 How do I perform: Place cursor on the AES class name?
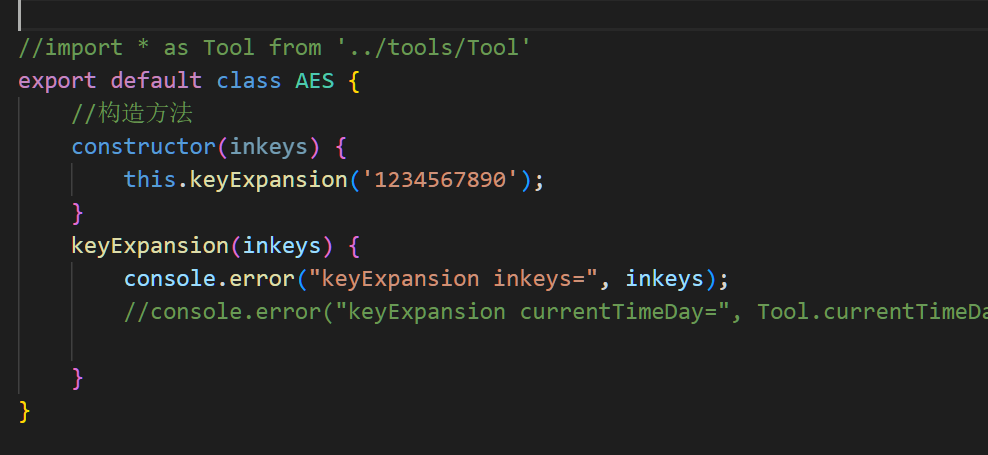coord(314,80)
